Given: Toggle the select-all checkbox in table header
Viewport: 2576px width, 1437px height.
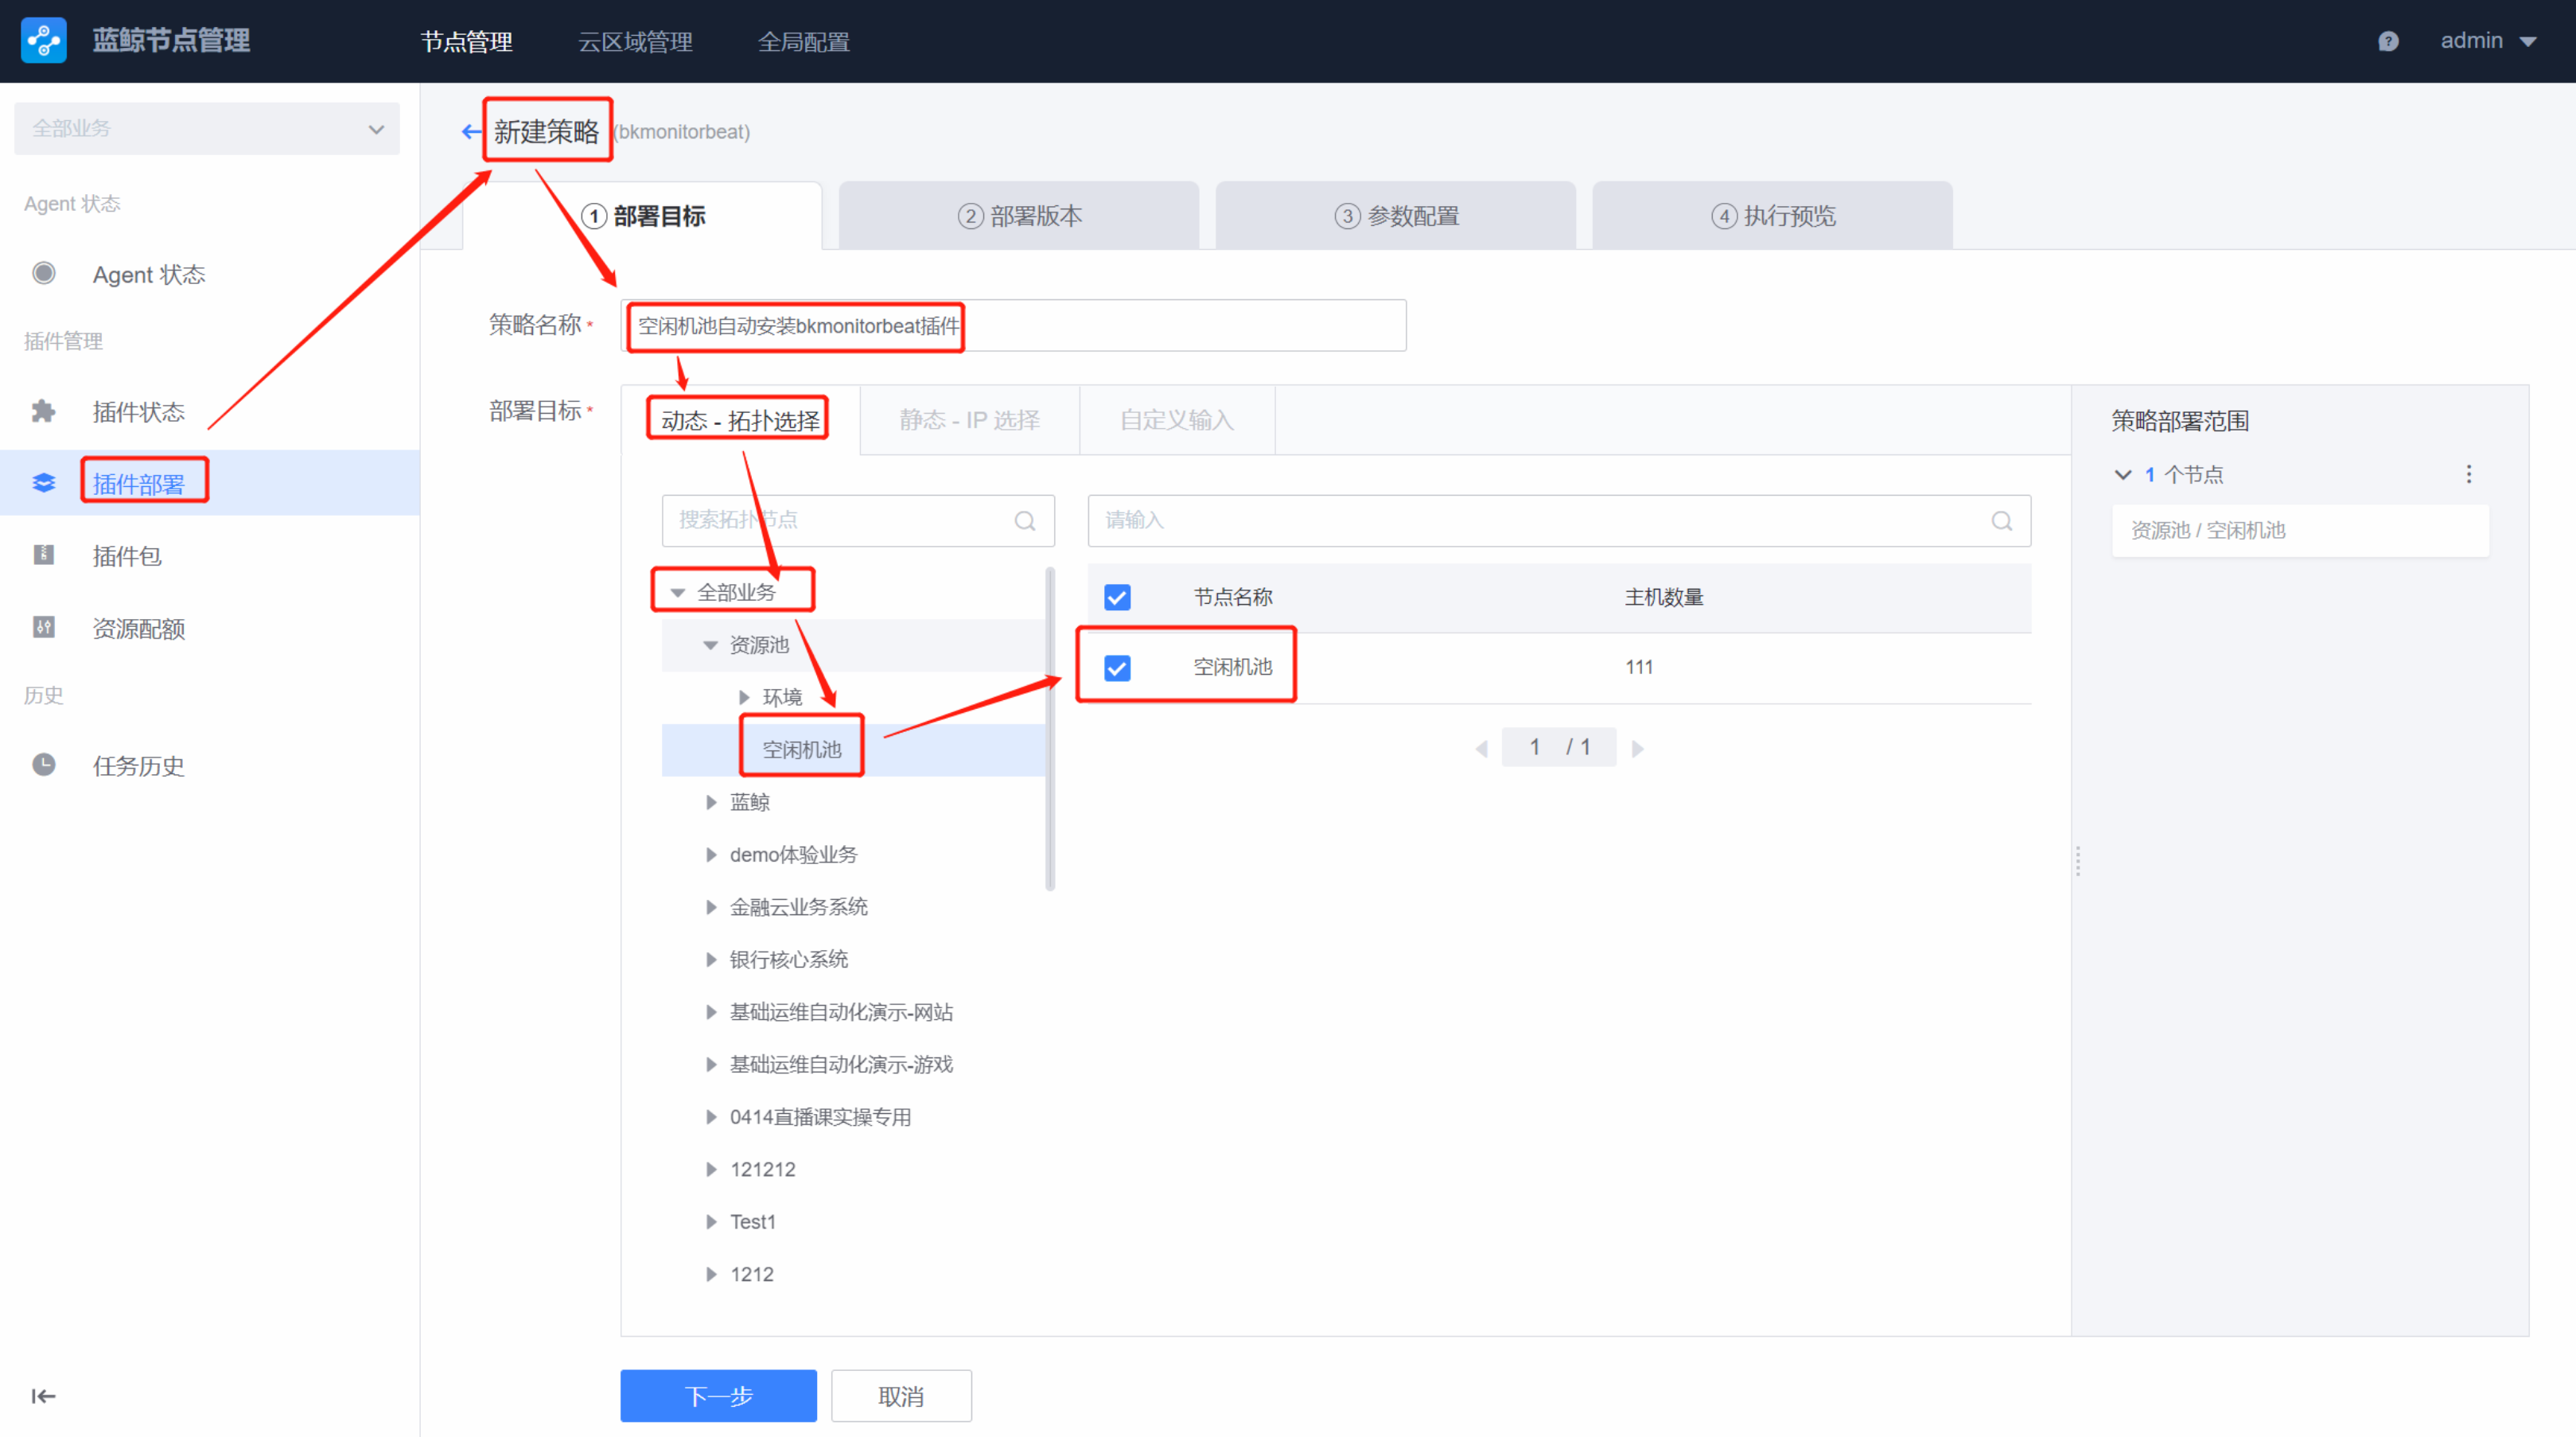Looking at the screenshot, I should point(1117,597).
